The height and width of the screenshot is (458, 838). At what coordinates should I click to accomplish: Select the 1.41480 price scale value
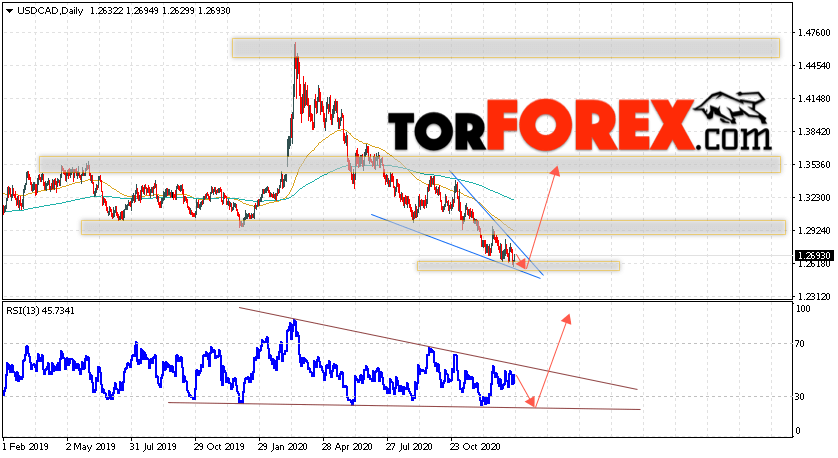pyautogui.click(x=814, y=99)
